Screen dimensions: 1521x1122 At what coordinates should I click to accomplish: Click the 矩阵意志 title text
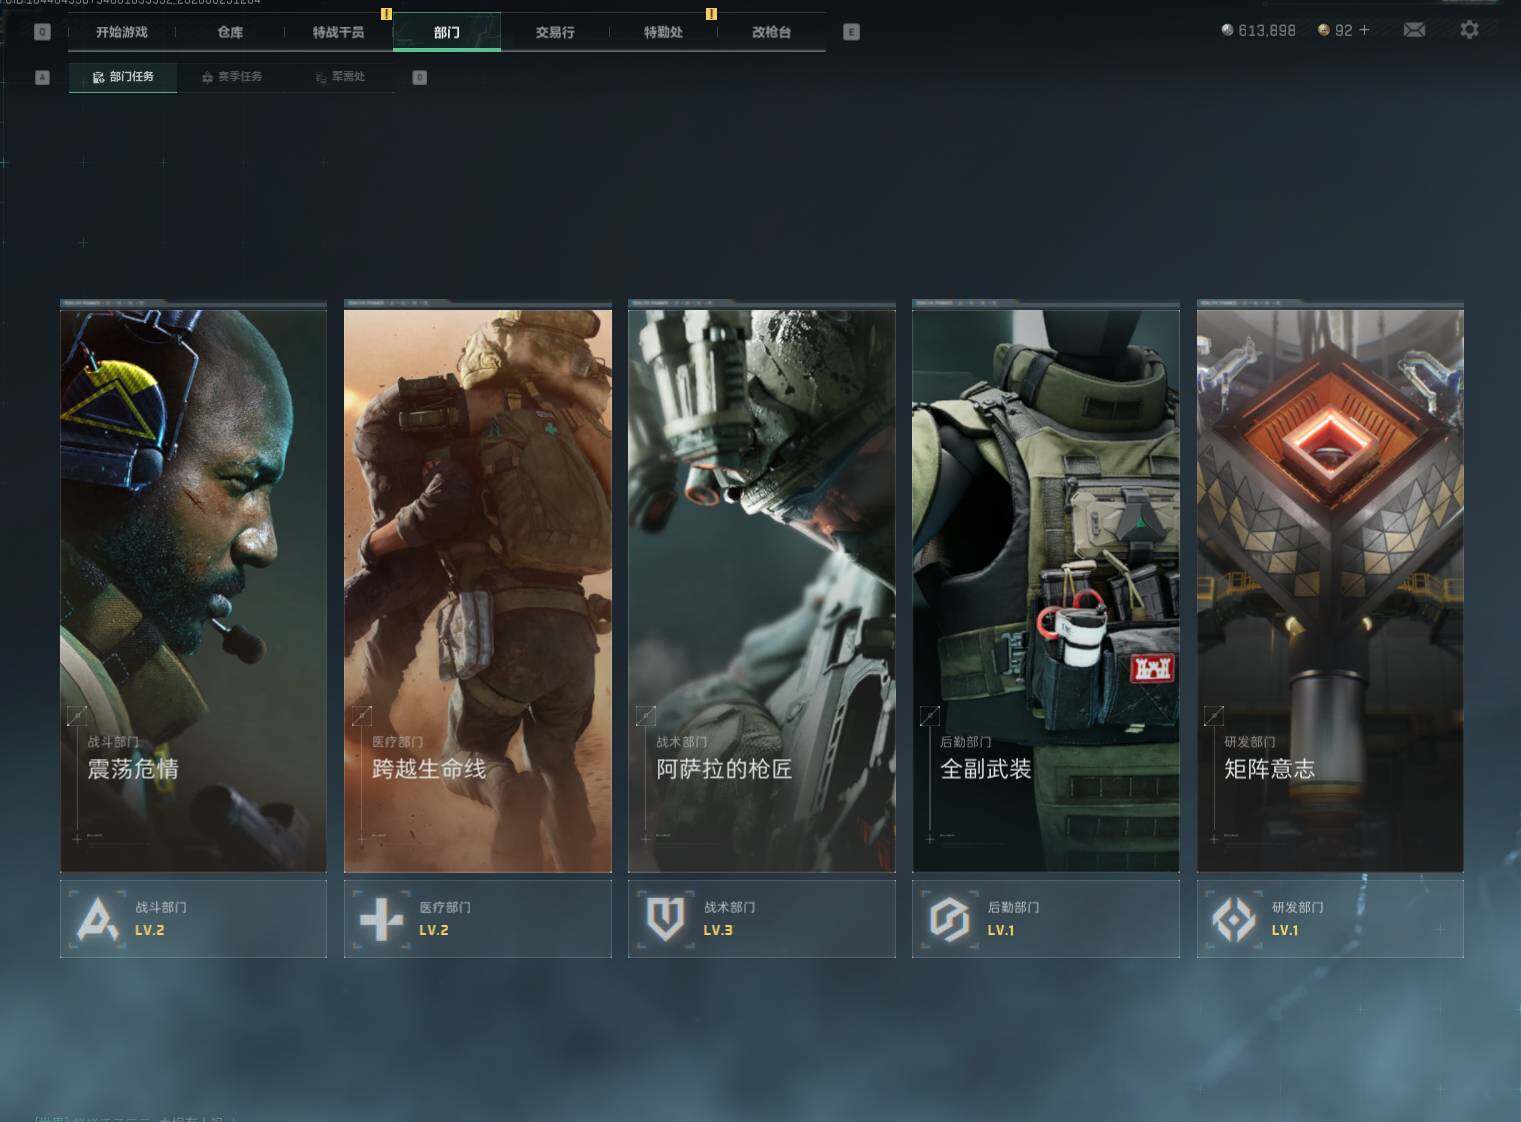pyautogui.click(x=1270, y=769)
